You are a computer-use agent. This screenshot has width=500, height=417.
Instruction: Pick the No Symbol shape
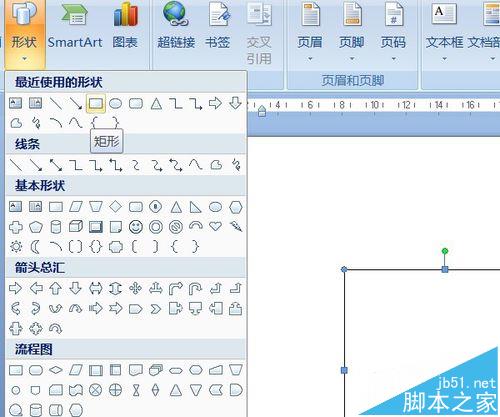click(x=176, y=227)
